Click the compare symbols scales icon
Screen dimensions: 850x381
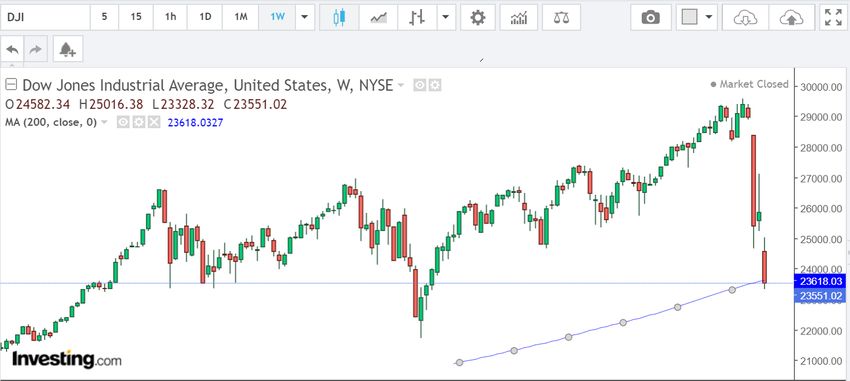(562, 17)
